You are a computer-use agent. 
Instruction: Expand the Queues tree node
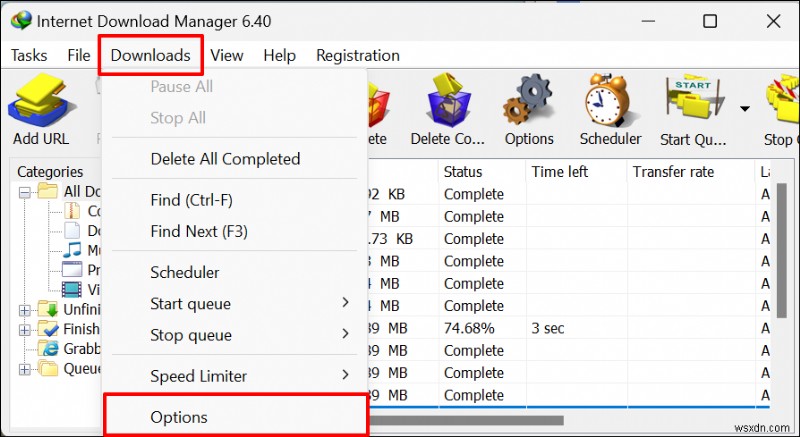coord(24,369)
